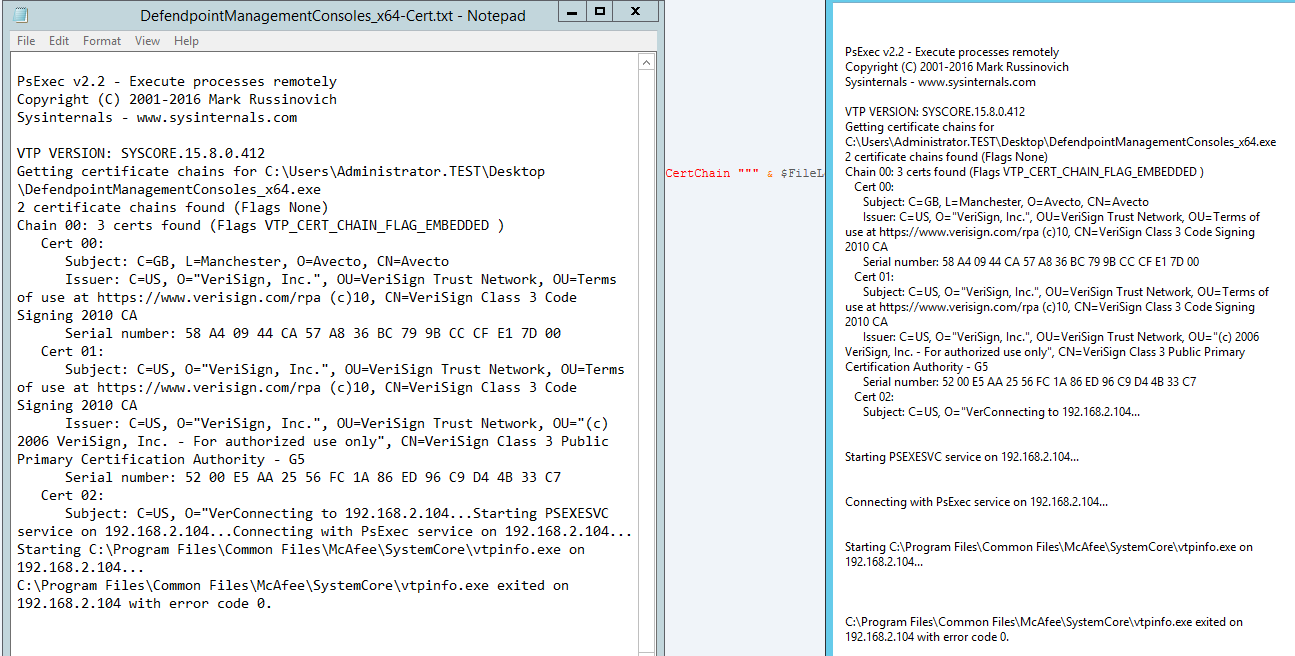Click '\DefendpointManagementConsoles_x64.exe' line in Notepad
Viewport: 1295px width, 656px height.
[169, 190]
